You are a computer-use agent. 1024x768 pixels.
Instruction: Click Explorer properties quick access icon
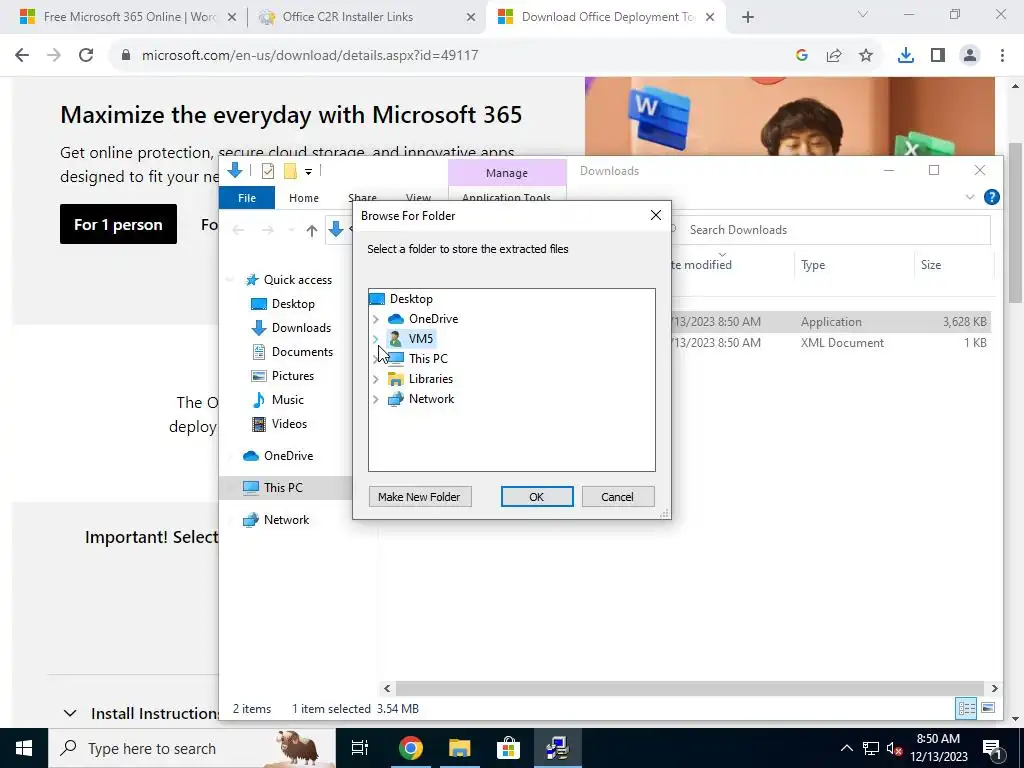pyautogui.click(x=268, y=171)
